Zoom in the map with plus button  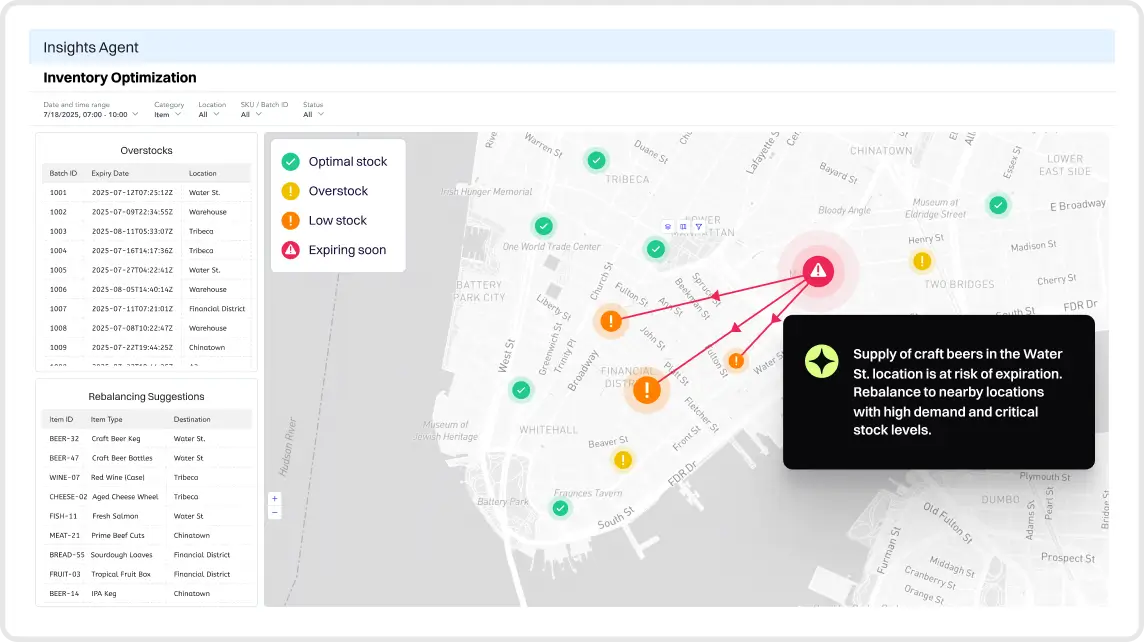tap(275, 498)
